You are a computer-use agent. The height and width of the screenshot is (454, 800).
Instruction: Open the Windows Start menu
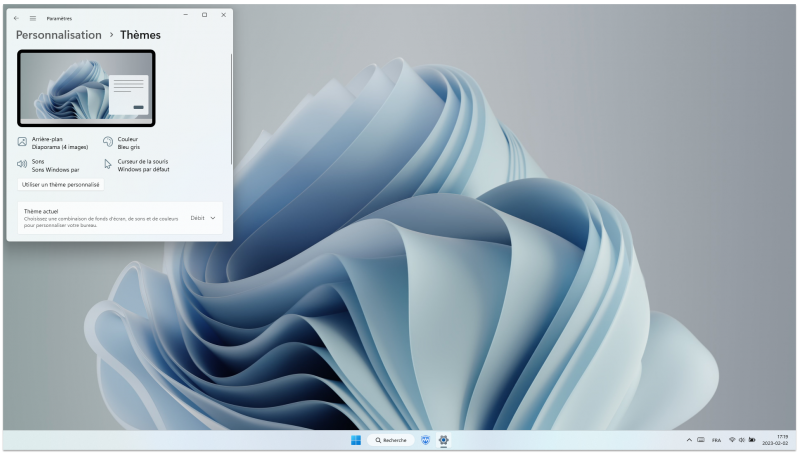[356, 440]
